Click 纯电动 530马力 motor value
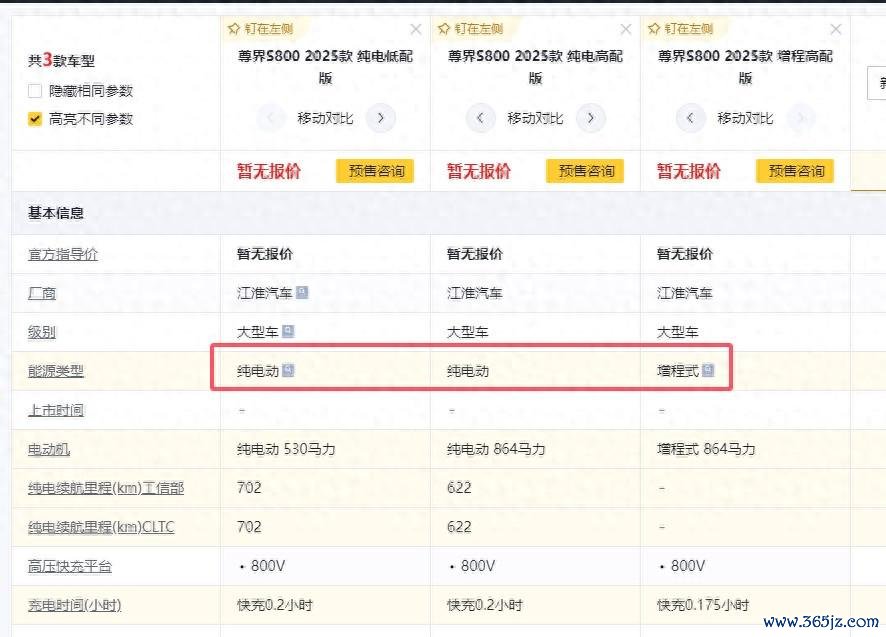Screen dimensions: 886x637 (x=286, y=449)
